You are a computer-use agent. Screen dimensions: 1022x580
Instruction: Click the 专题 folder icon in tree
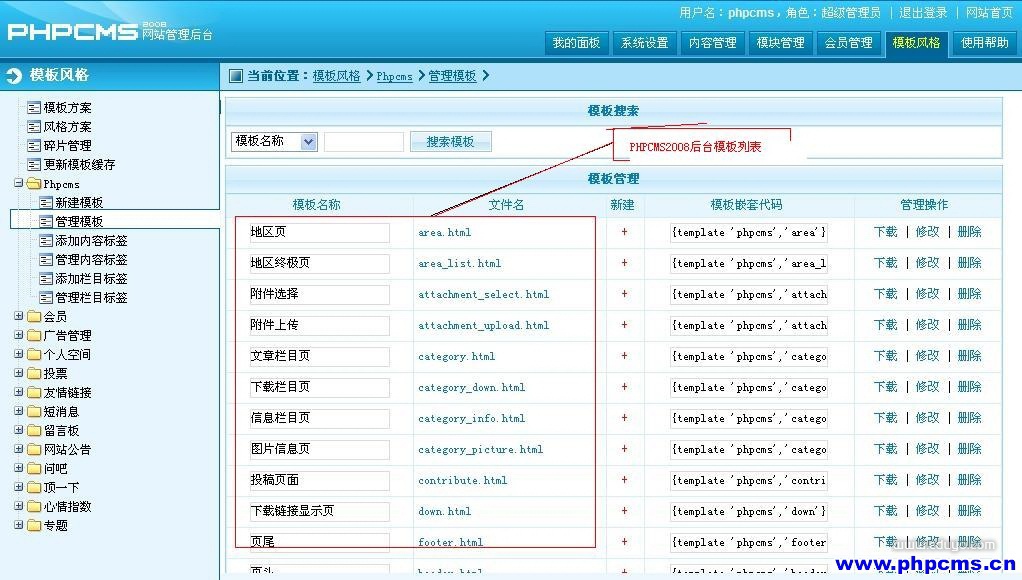[34, 525]
